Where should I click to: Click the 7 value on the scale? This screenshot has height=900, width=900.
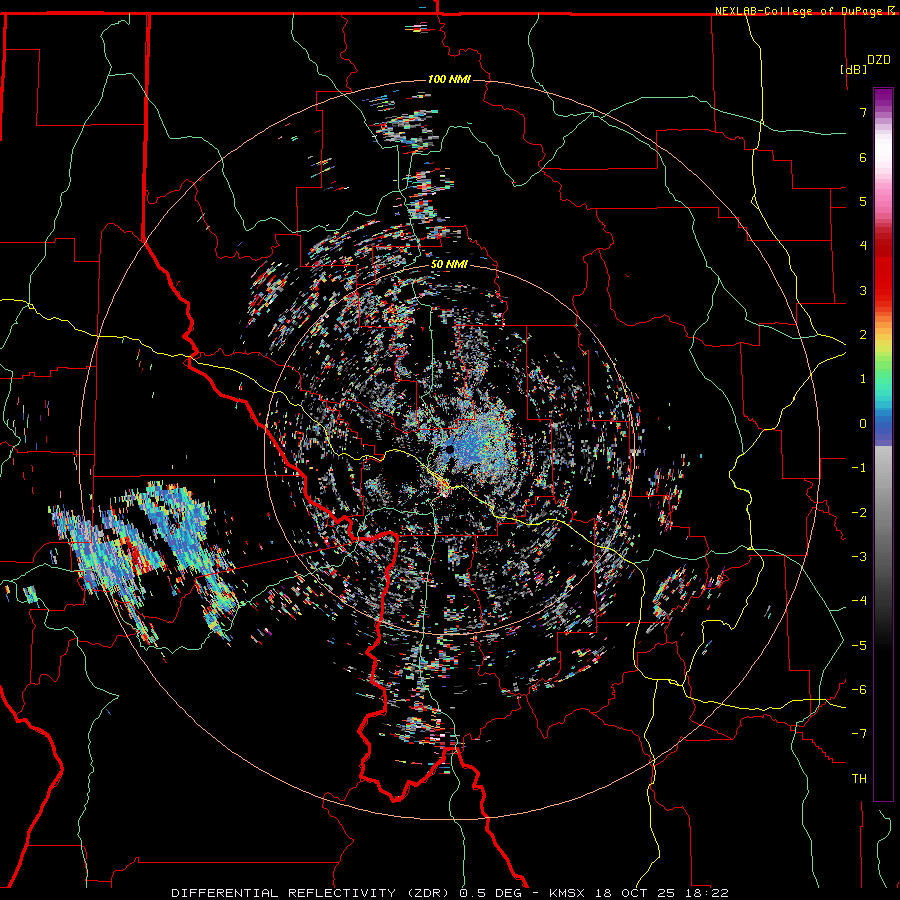(863, 112)
